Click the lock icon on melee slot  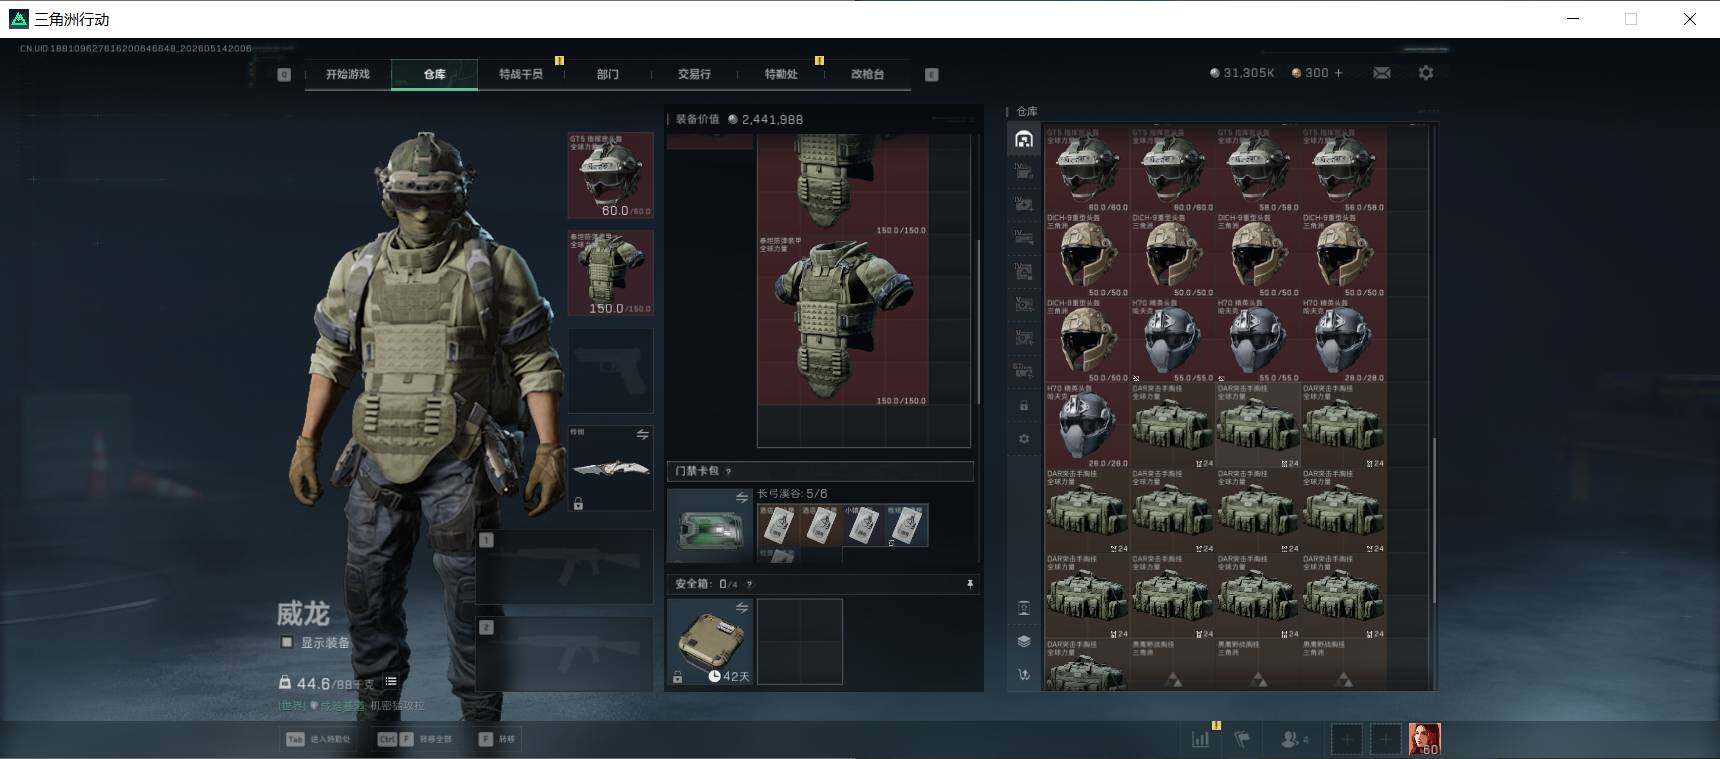coord(578,504)
